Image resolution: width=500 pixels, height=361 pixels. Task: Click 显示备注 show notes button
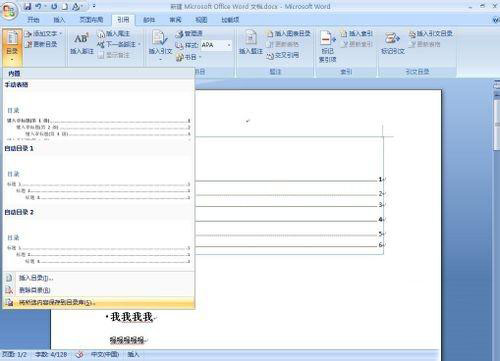[113, 55]
